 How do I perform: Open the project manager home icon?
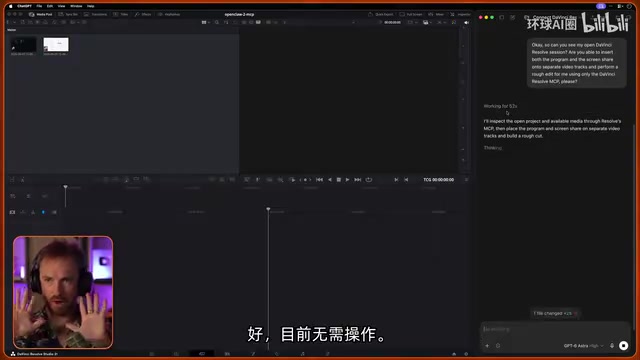[454, 354]
